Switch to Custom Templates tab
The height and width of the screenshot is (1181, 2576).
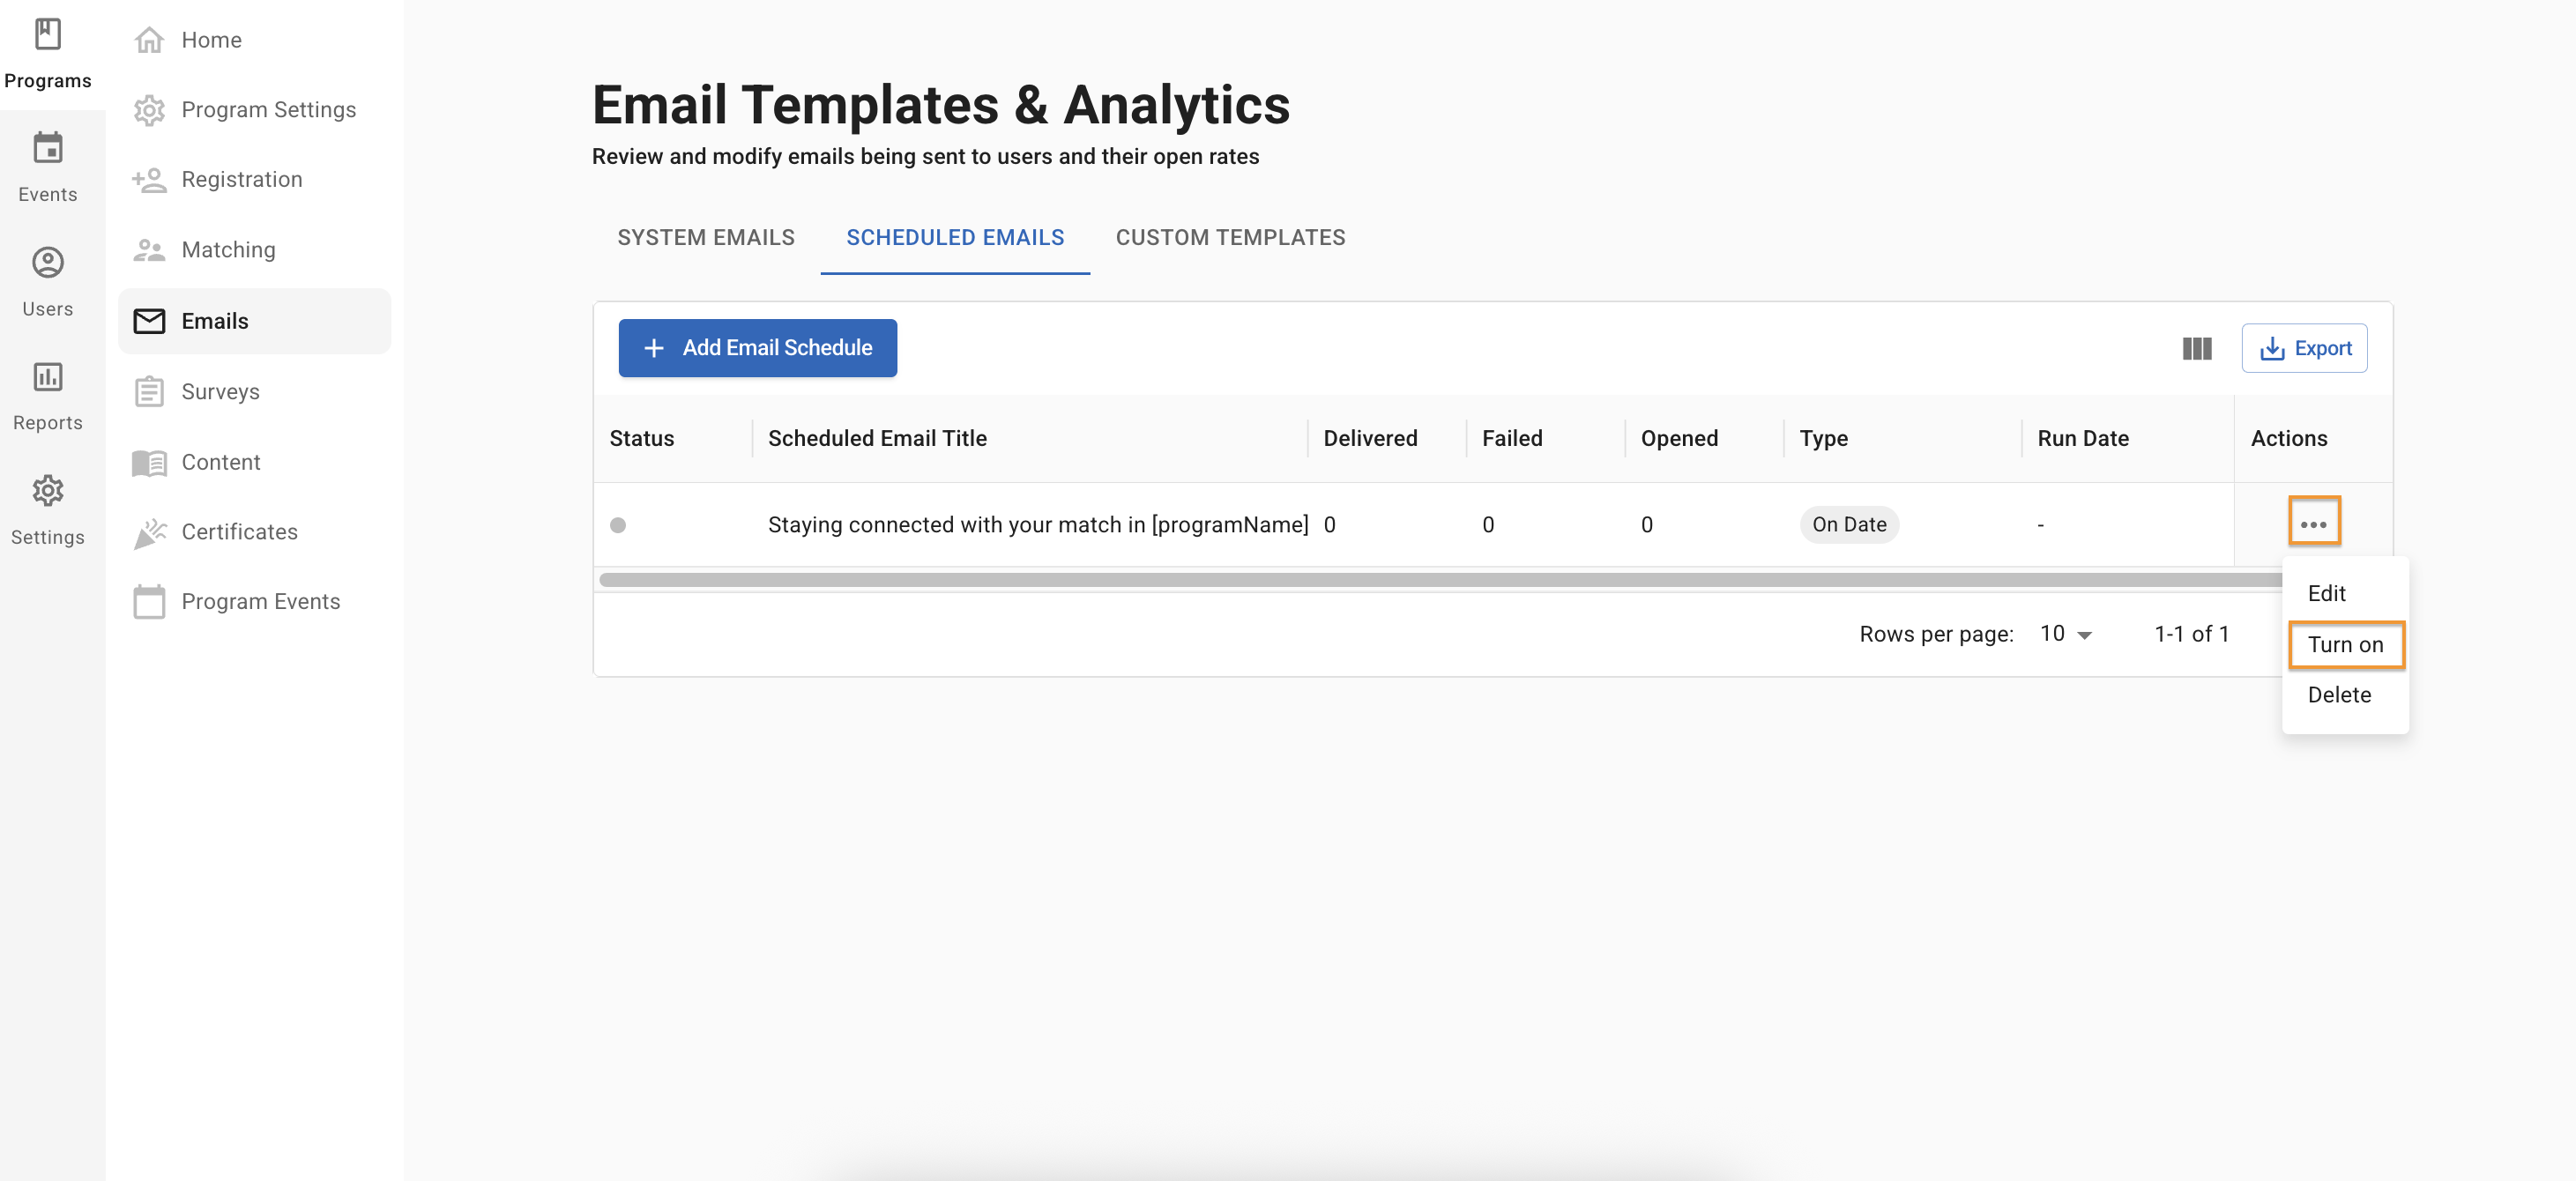1230,237
